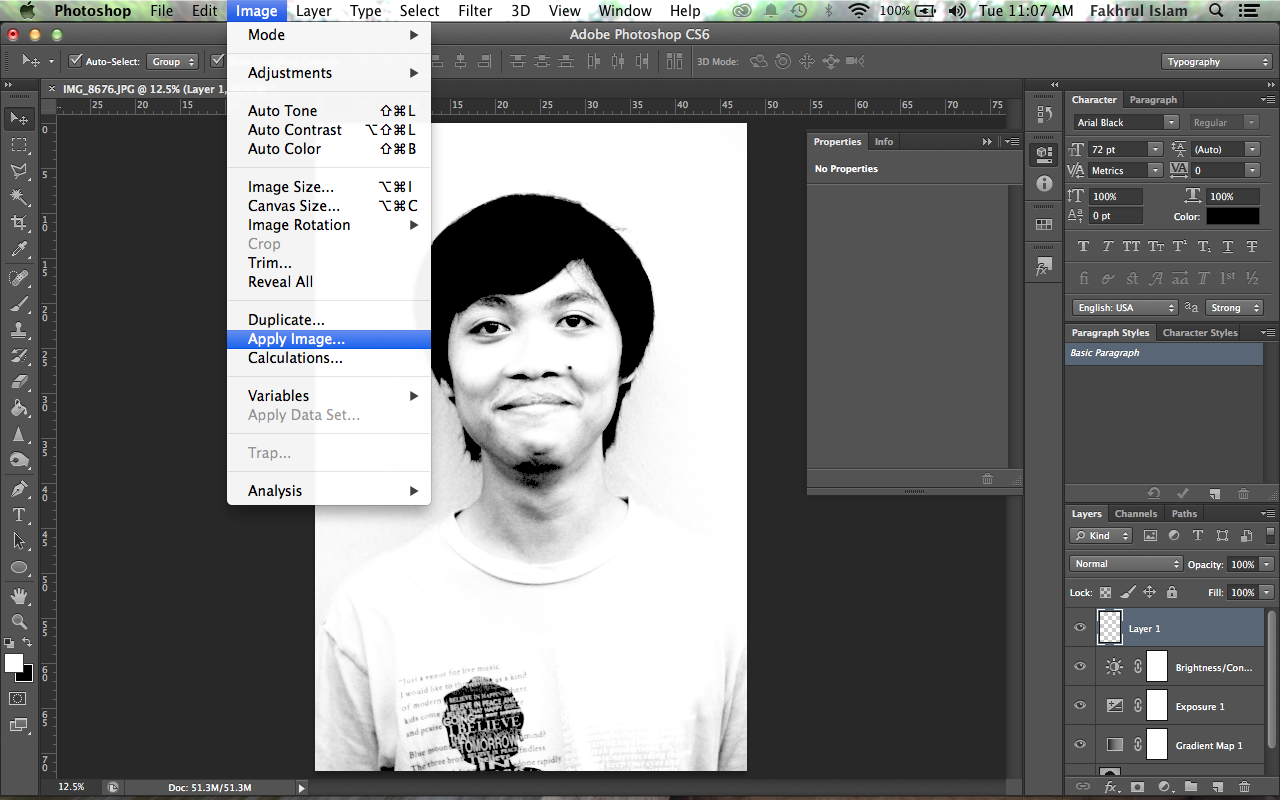
Task: Select the Brush tool
Action: pyautogui.click(x=19, y=304)
